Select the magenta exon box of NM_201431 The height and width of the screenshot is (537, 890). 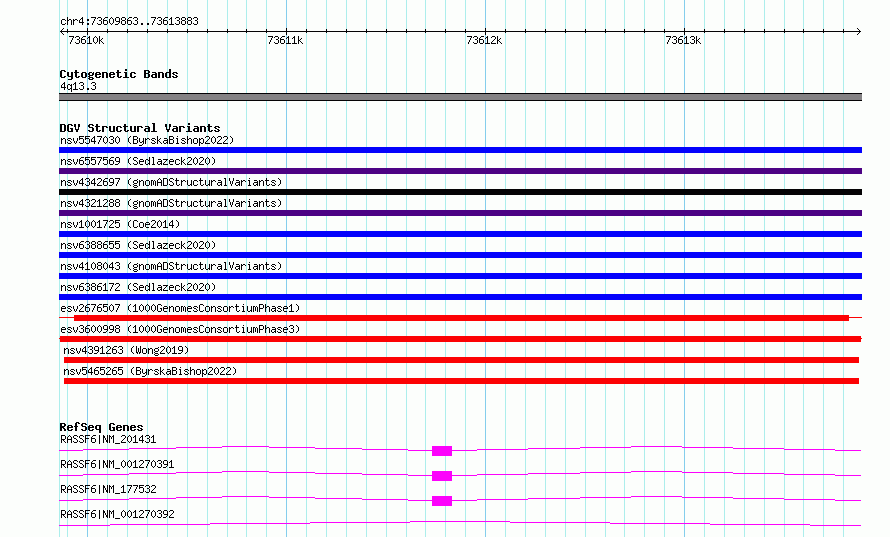coord(442,451)
